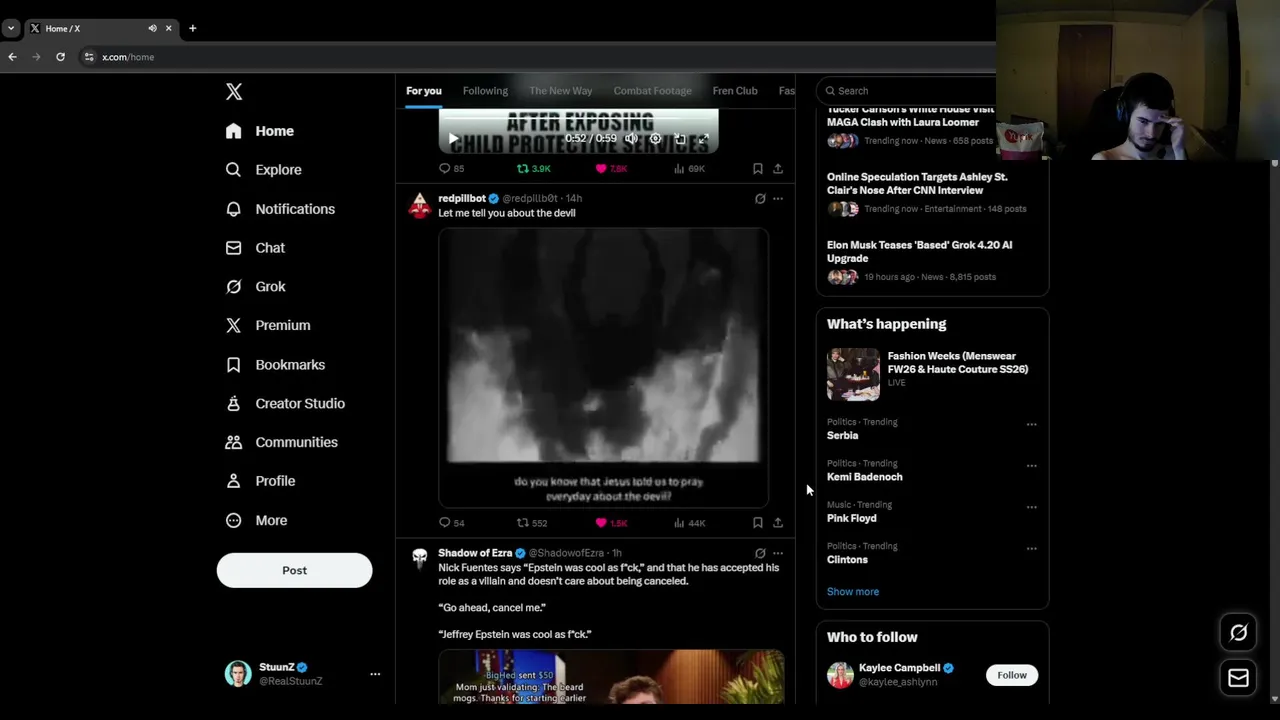This screenshot has width=1280, height=720.
Task: View analytics showing 69K views
Action: point(689,169)
